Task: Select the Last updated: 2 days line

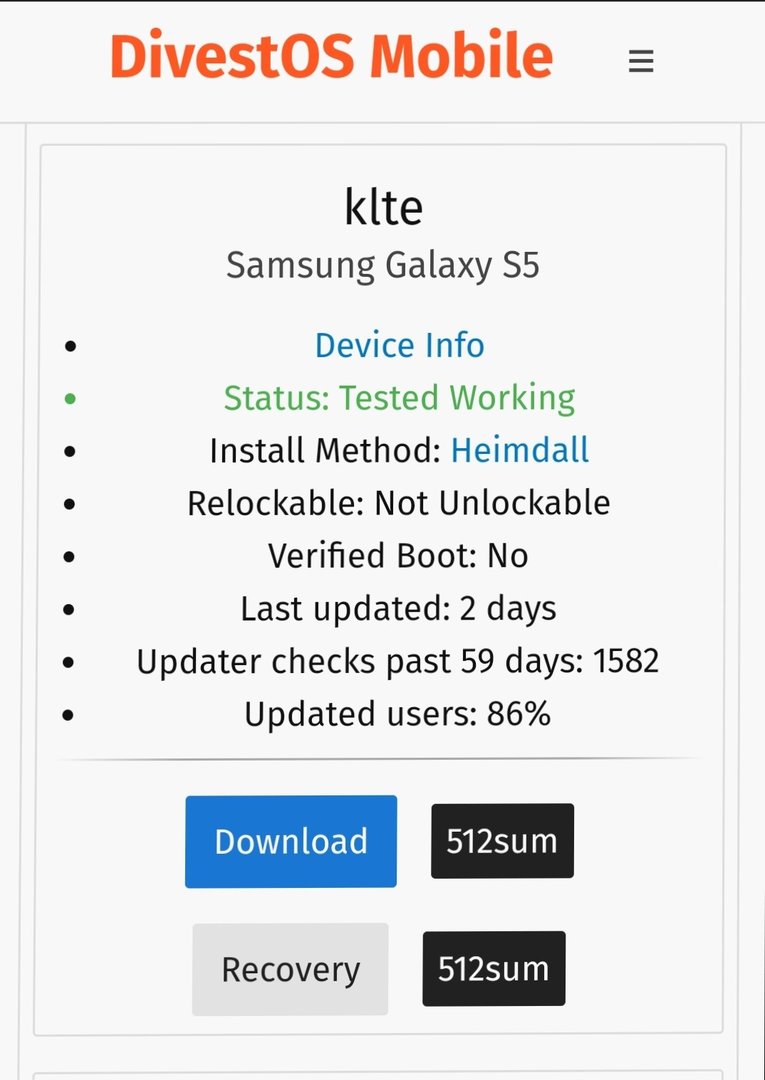Action: (398, 609)
